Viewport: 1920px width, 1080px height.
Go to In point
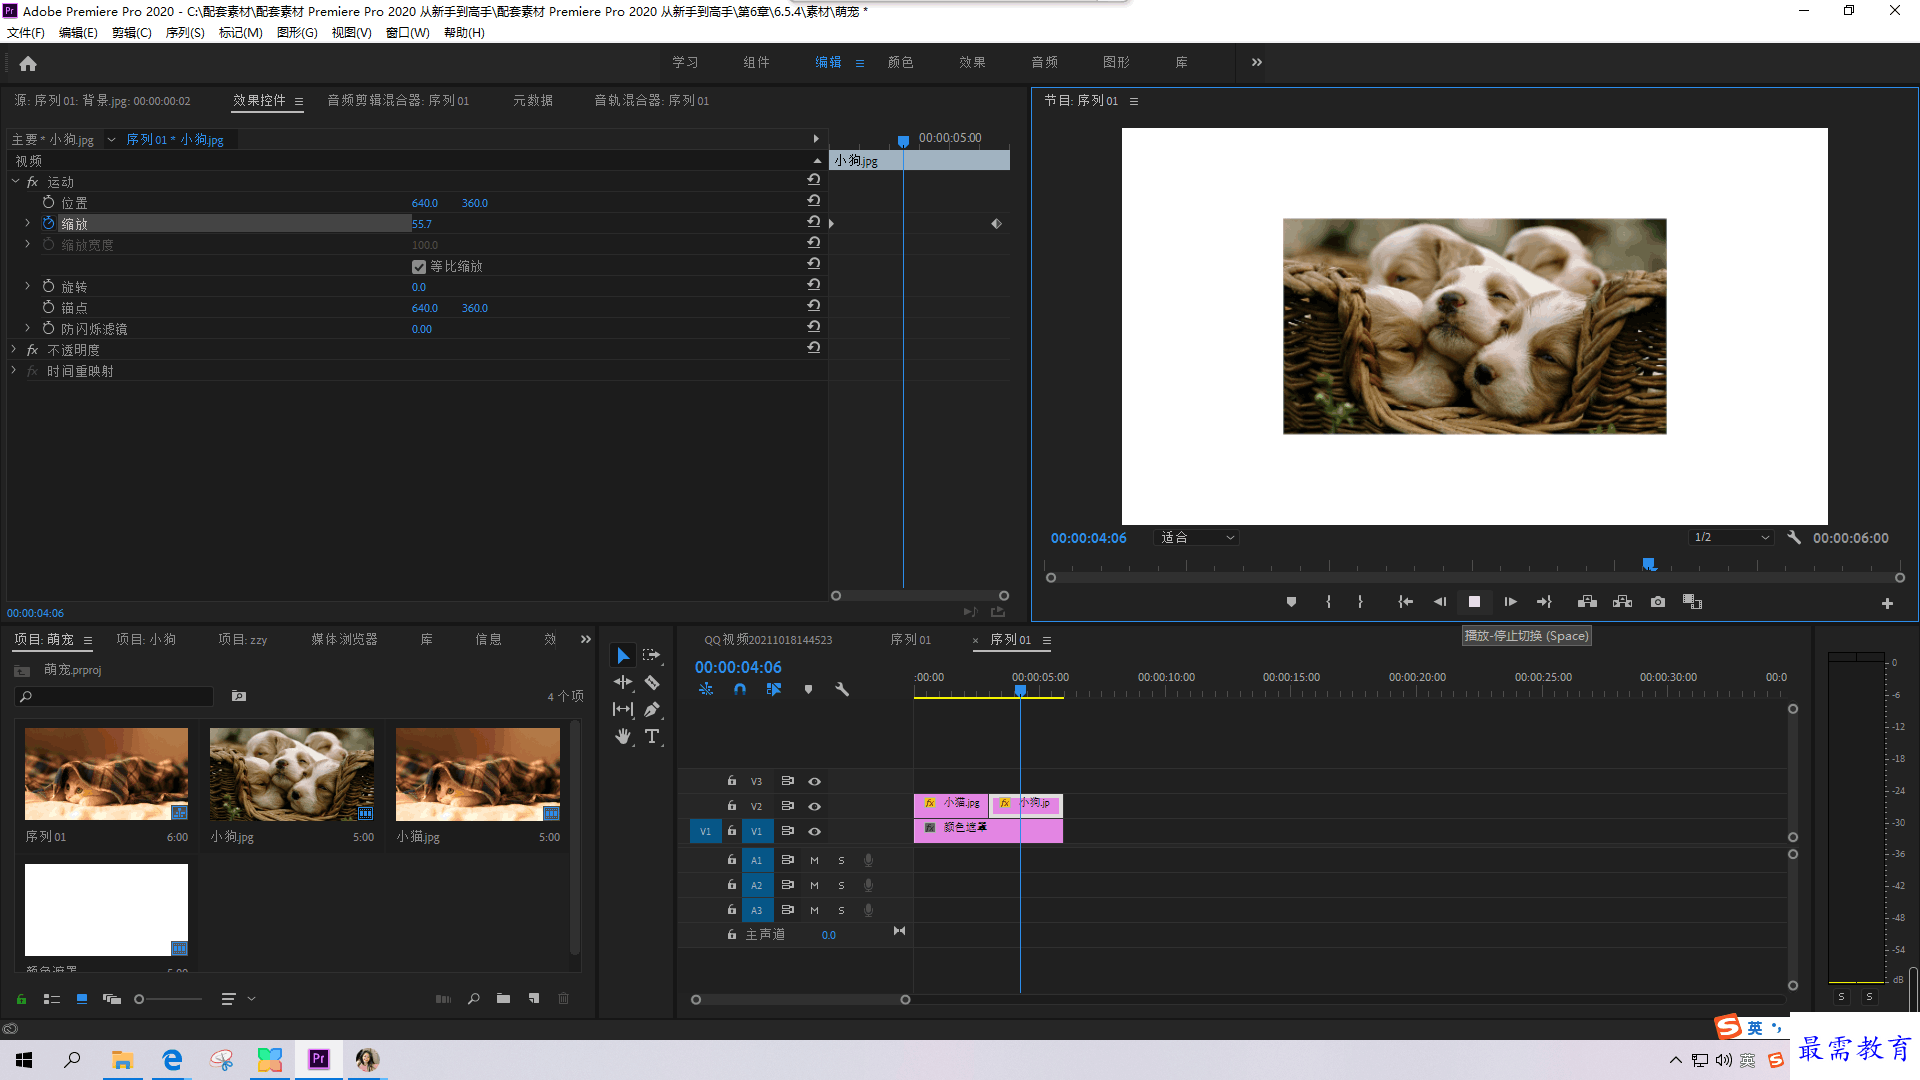tap(1405, 602)
